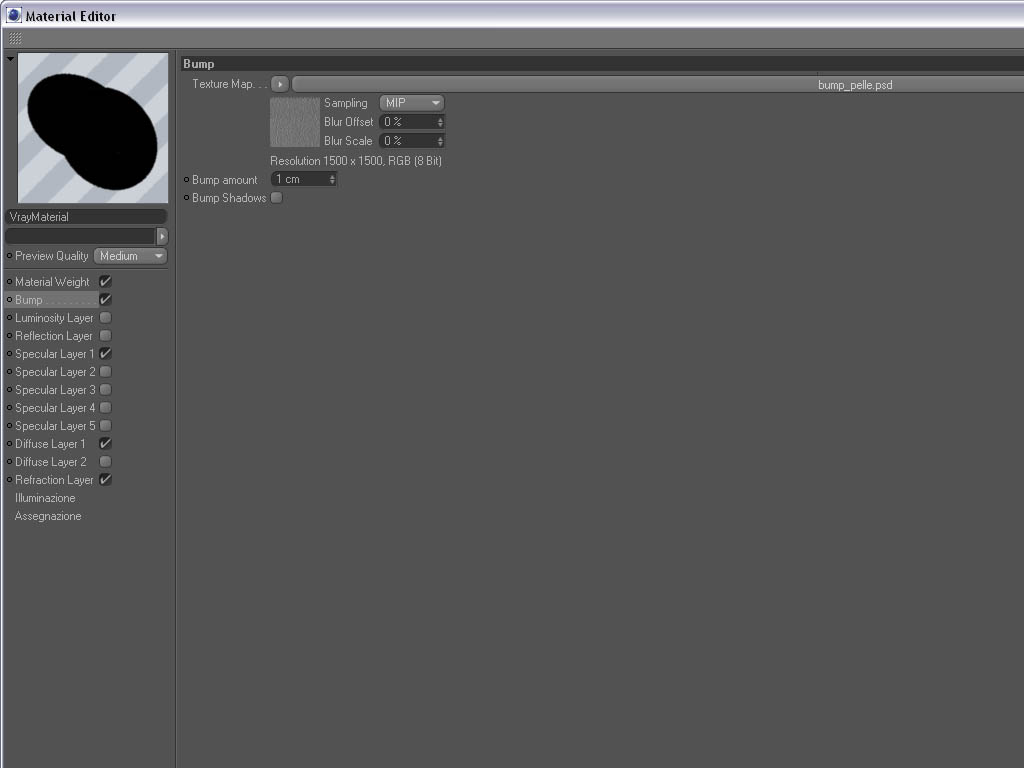Image resolution: width=1024 pixels, height=768 pixels.
Task: Click the bump texture thumbnail preview
Action: coord(295,122)
